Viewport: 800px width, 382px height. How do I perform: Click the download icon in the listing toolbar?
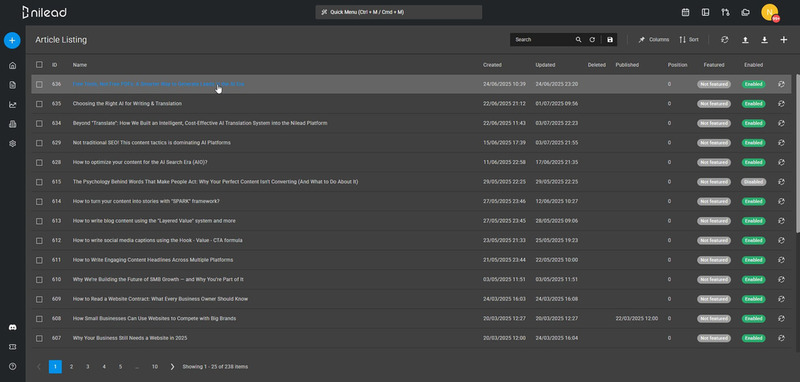pyautogui.click(x=764, y=40)
